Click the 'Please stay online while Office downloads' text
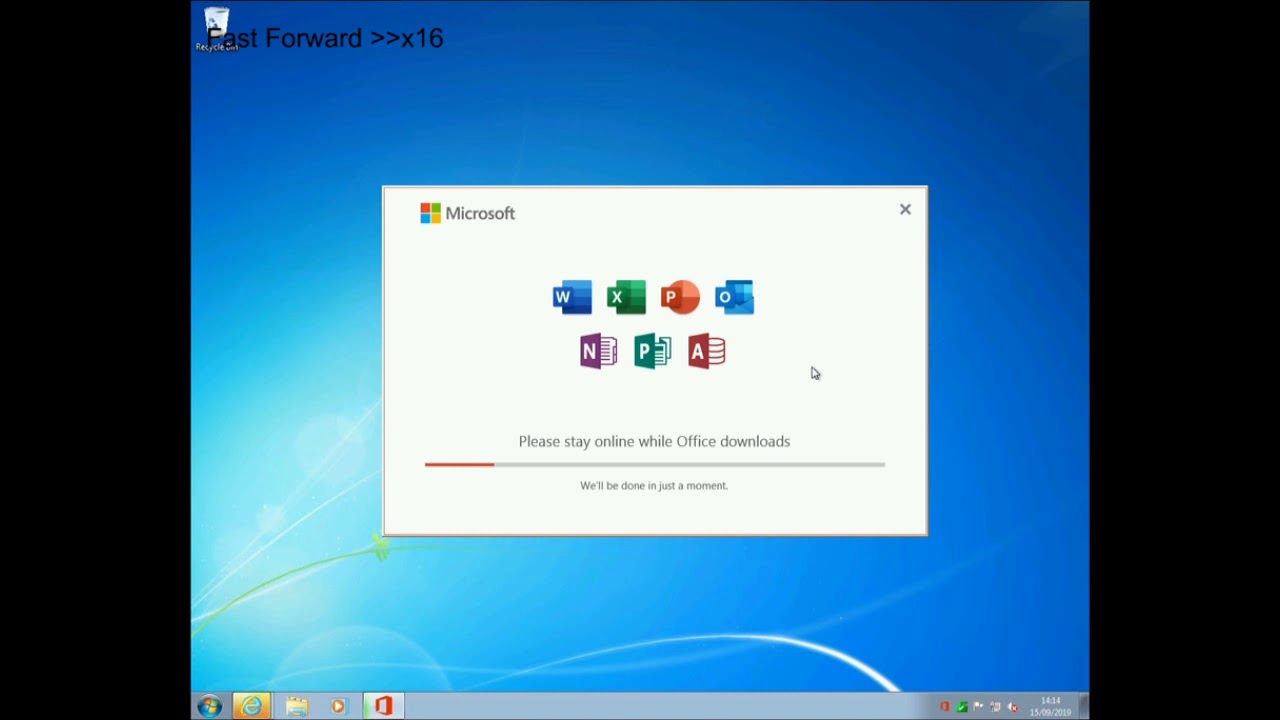The image size is (1280, 720). pyautogui.click(x=654, y=441)
